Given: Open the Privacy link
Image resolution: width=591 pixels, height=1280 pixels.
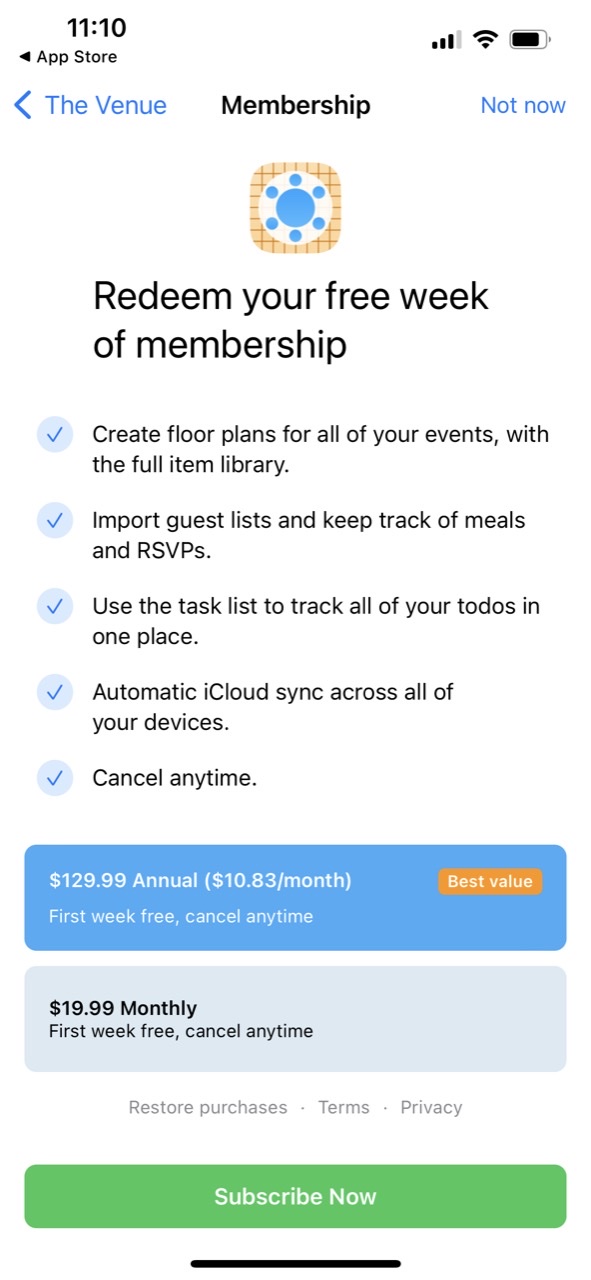Looking at the screenshot, I should point(431,1107).
